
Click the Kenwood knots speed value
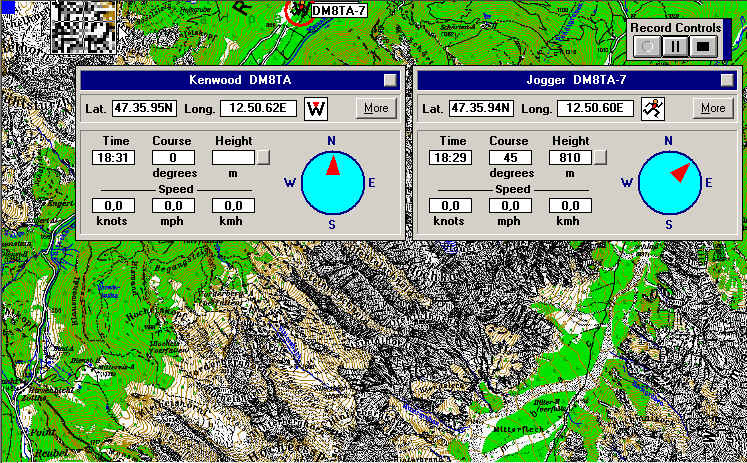point(113,206)
